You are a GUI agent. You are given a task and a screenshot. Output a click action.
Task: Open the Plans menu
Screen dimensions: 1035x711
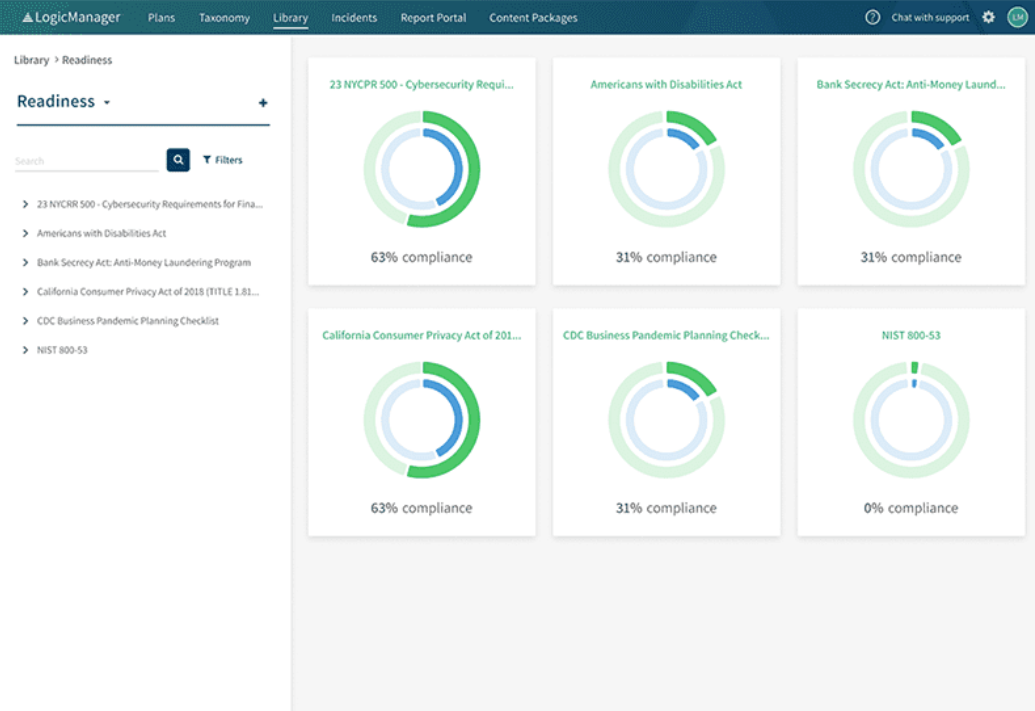161,18
